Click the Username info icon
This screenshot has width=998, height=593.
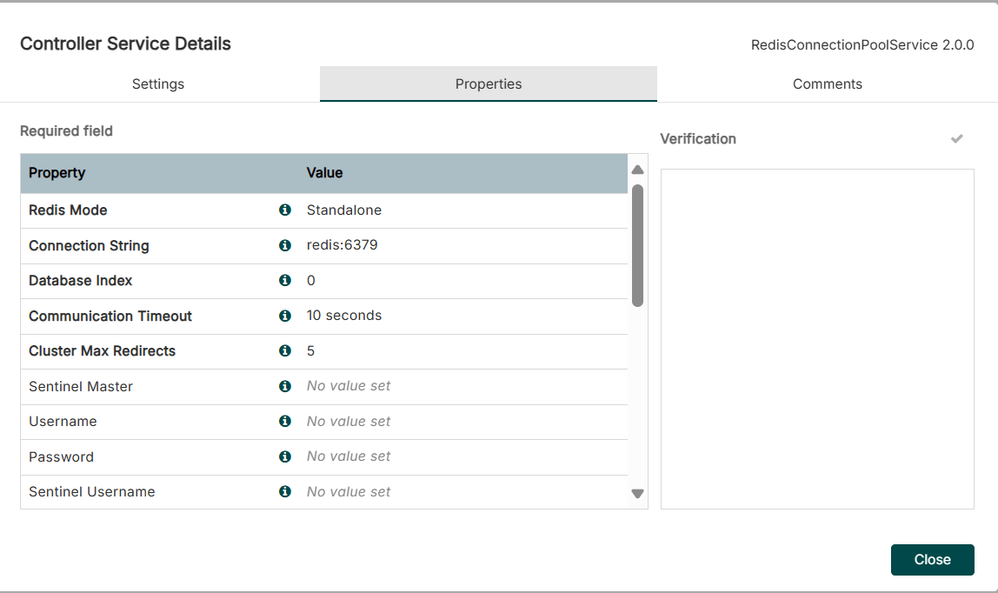pos(284,421)
